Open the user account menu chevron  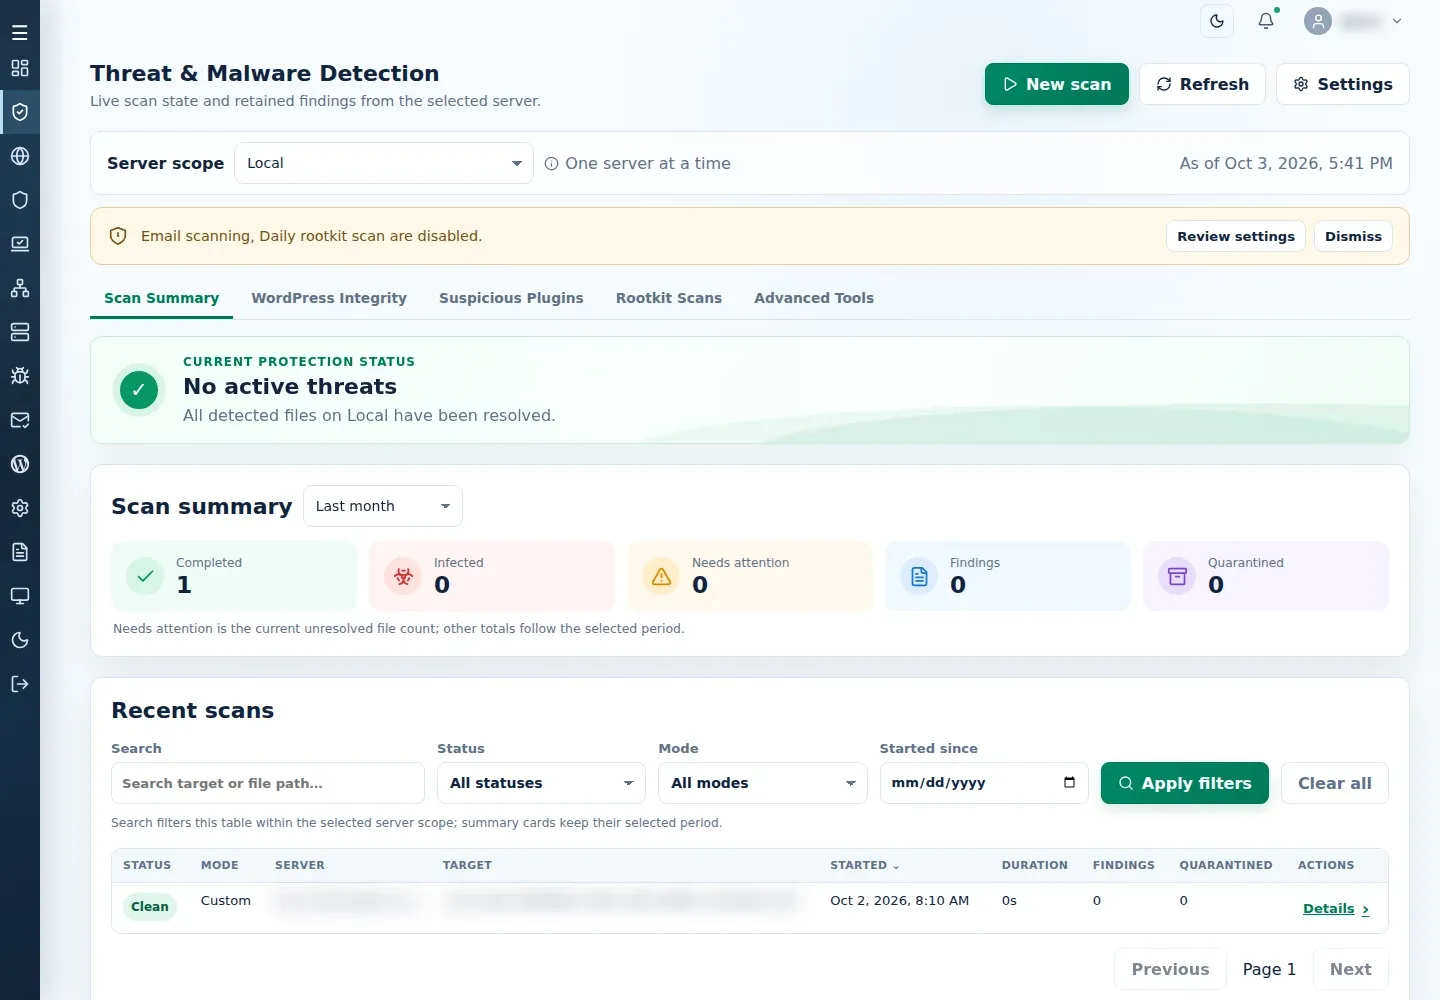pos(1397,21)
